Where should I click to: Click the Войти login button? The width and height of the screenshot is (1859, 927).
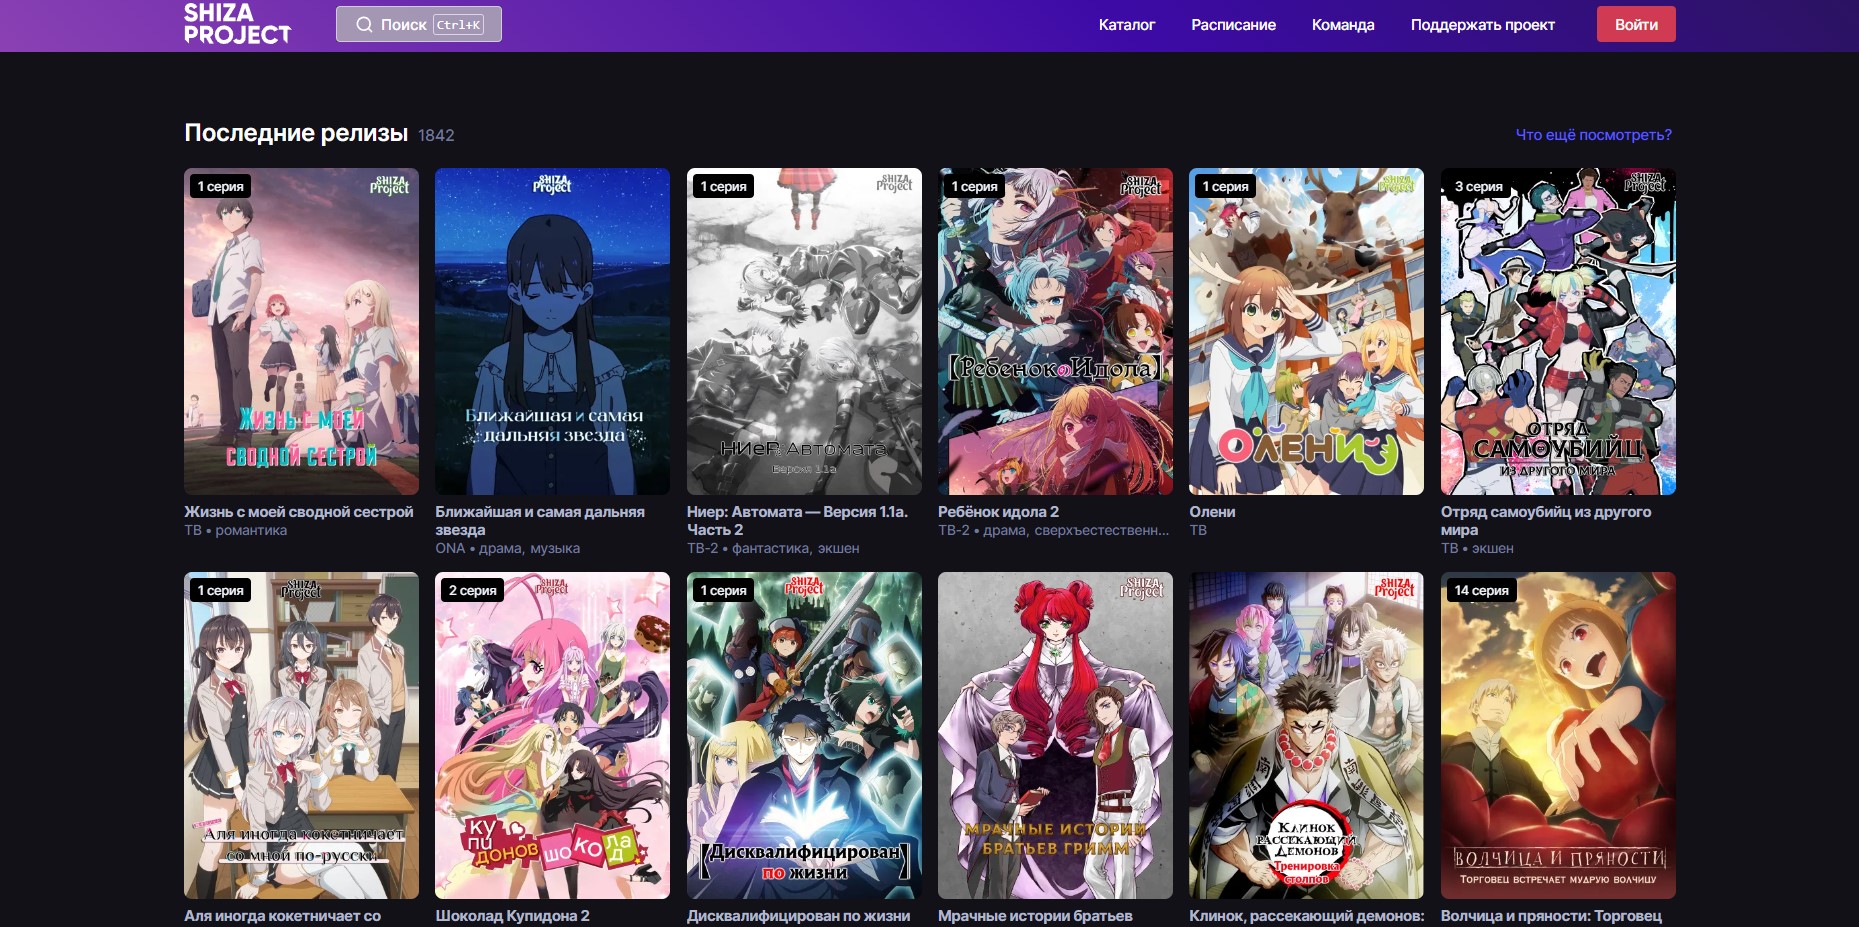click(1636, 24)
